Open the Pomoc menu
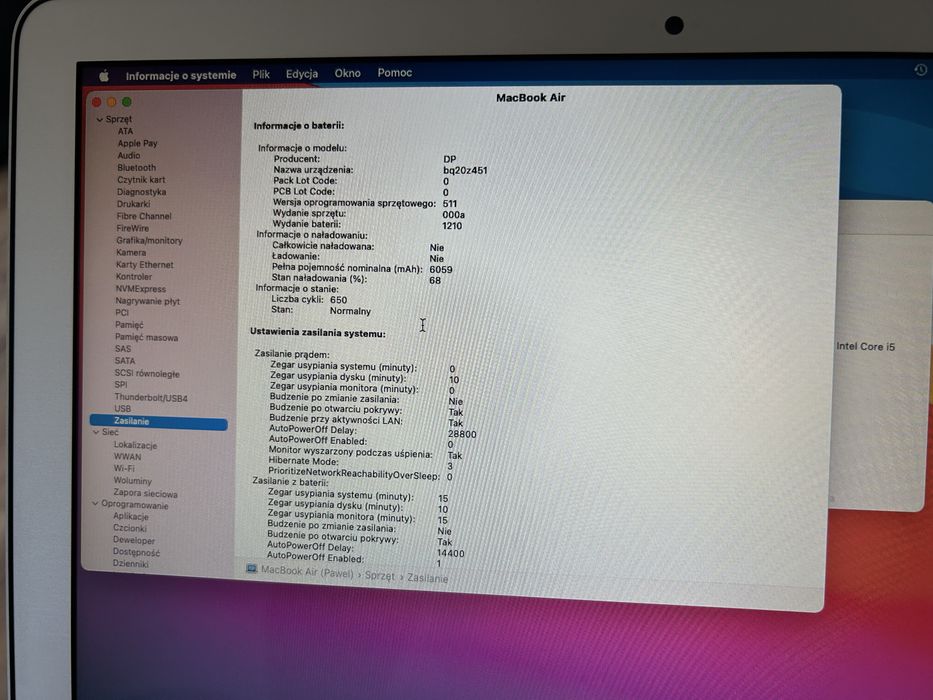The width and height of the screenshot is (933, 700). coord(395,73)
